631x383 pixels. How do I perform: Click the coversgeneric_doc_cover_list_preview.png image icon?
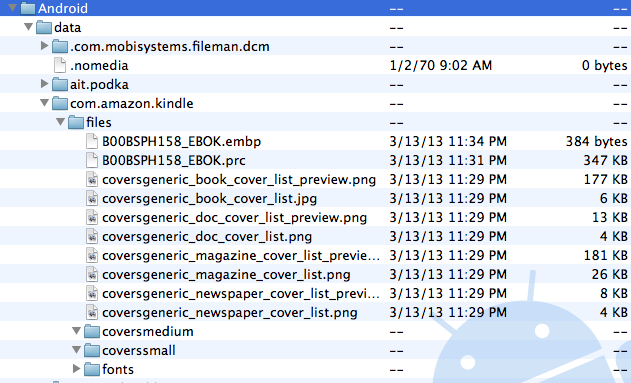(92, 217)
